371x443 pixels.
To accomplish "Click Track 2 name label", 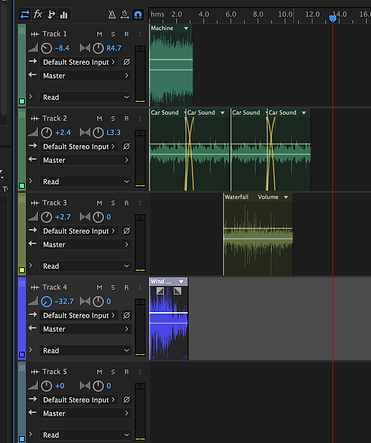I will (54, 118).
